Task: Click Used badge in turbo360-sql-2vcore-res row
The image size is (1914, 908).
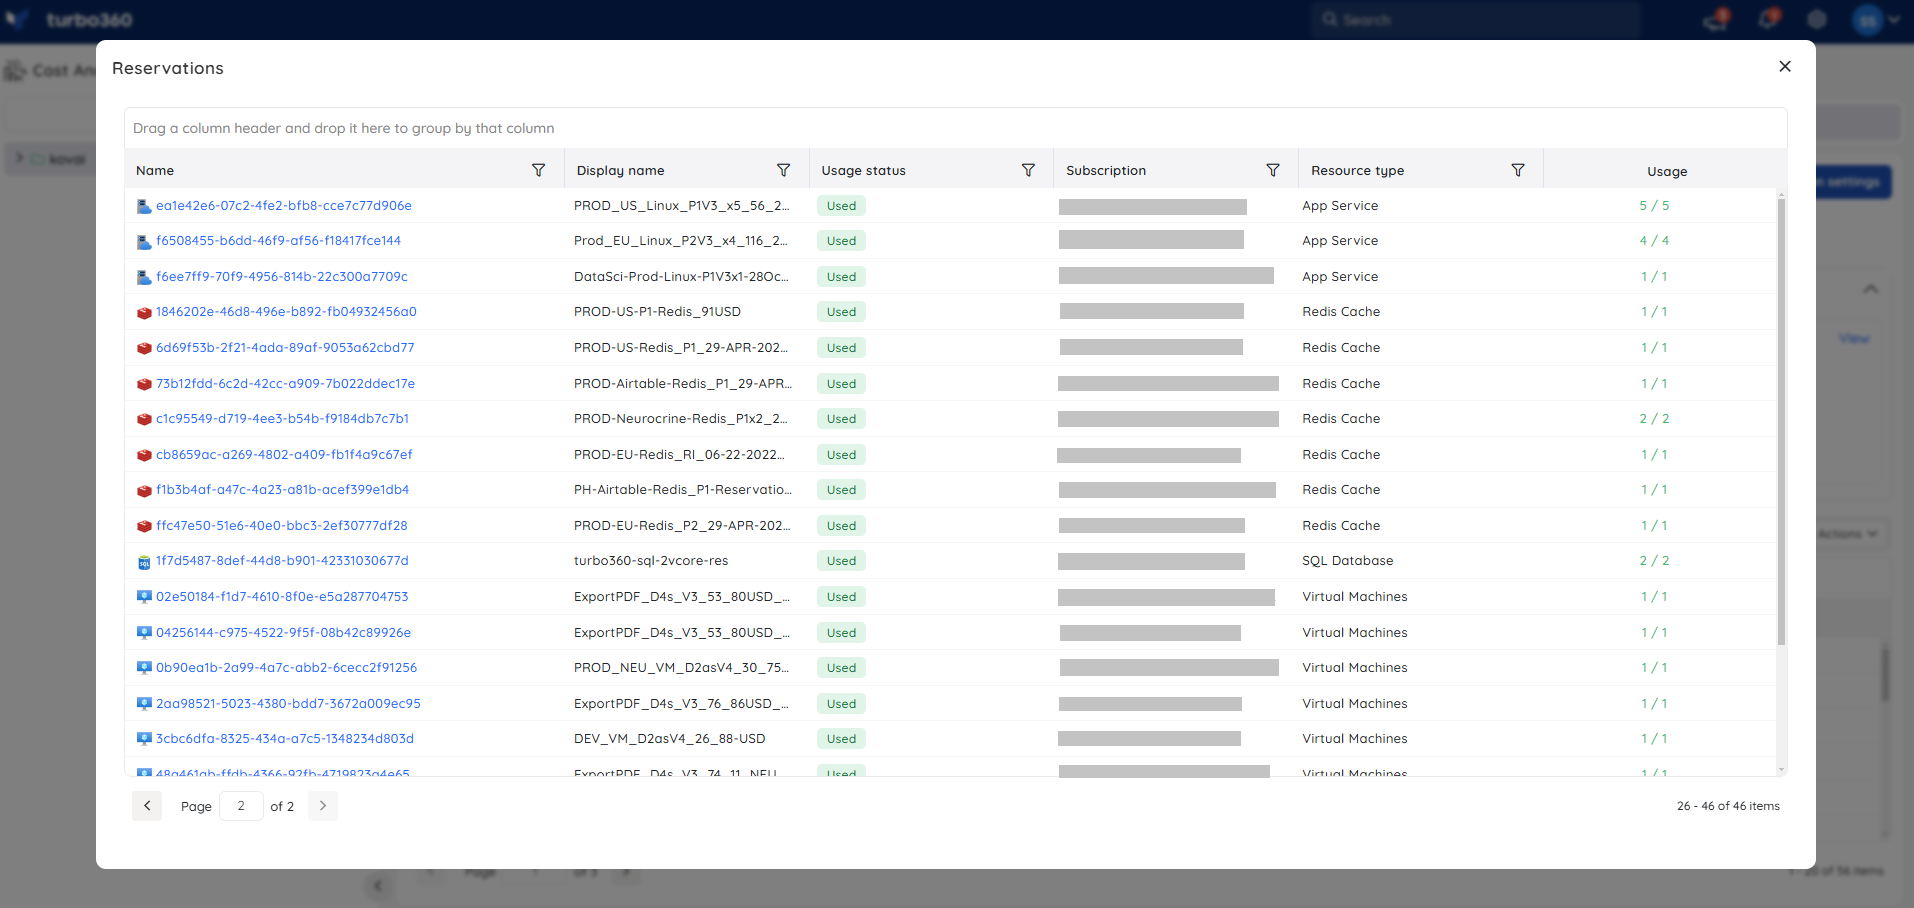Action: pyautogui.click(x=841, y=561)
